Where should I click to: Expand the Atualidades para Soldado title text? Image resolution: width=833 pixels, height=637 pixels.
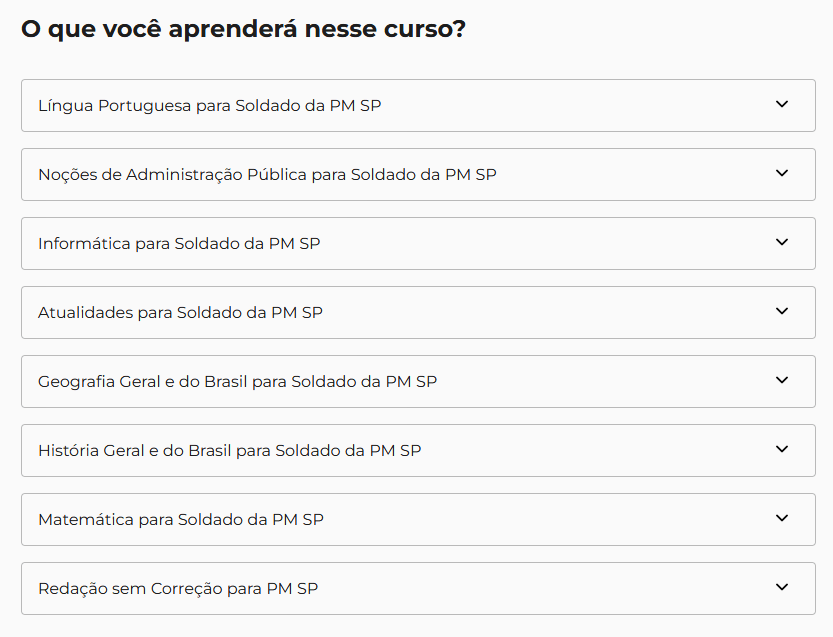(x=180, y=312)
